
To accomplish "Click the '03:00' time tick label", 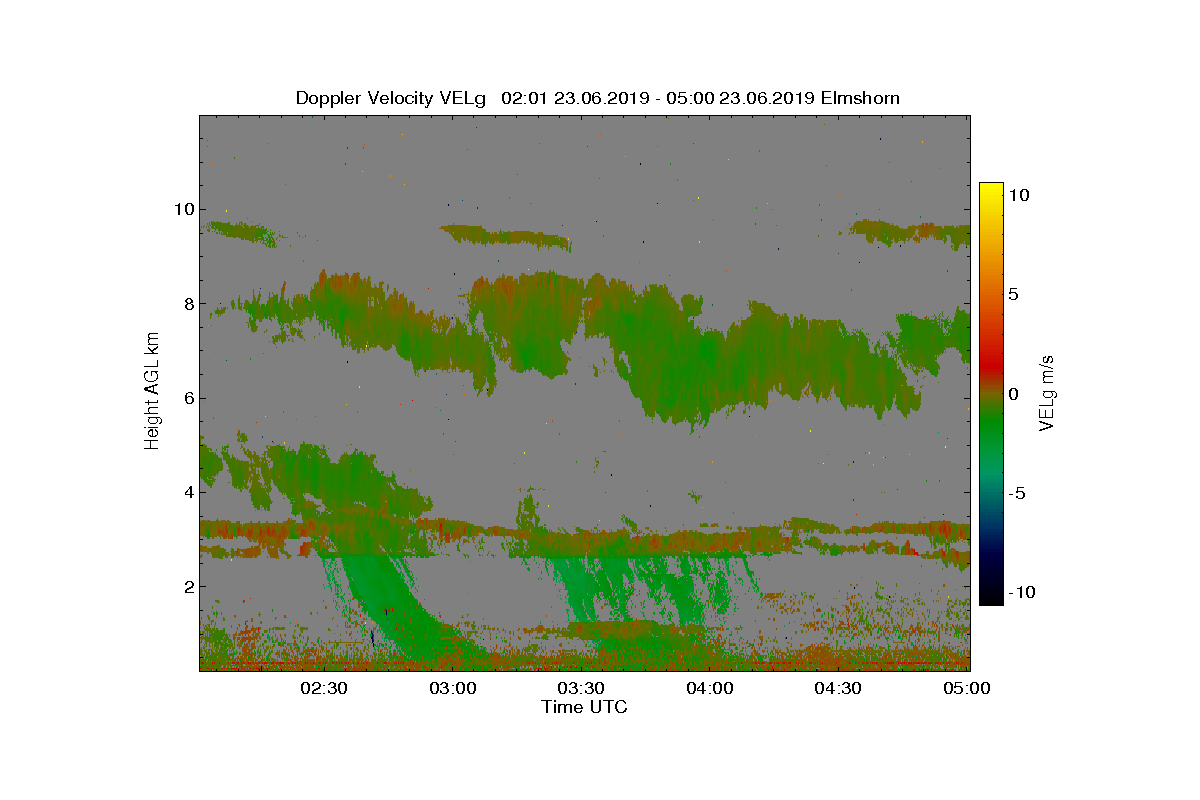I will click(453, 688).
